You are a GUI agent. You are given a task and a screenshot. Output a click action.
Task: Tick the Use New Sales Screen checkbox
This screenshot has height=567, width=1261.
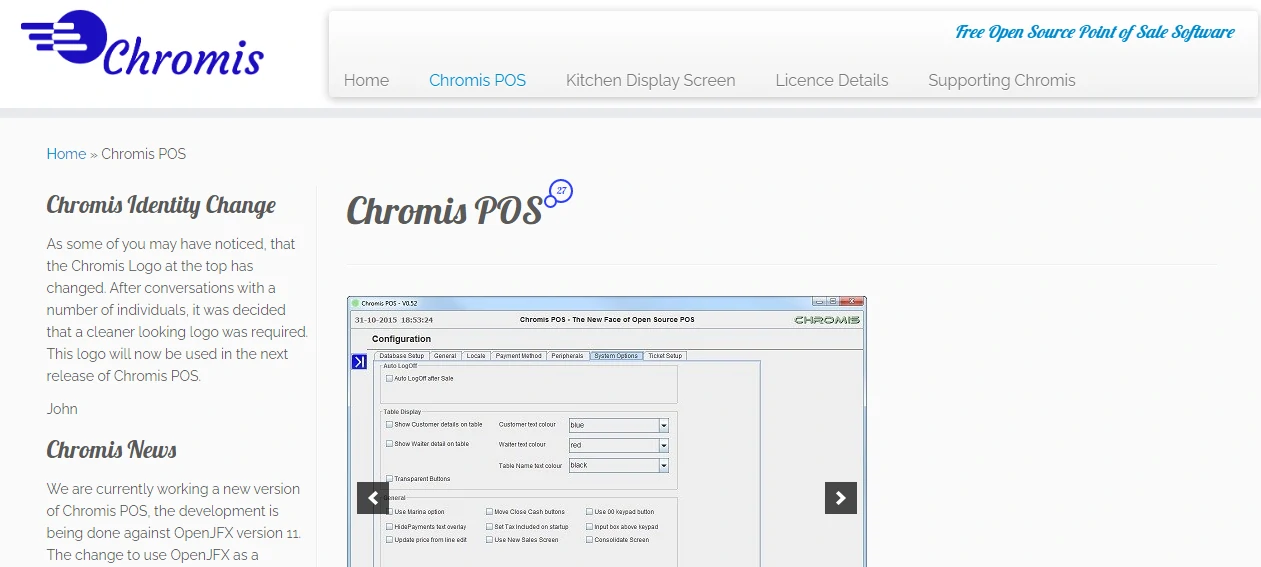pyautogui.click(x=490, y=539)
